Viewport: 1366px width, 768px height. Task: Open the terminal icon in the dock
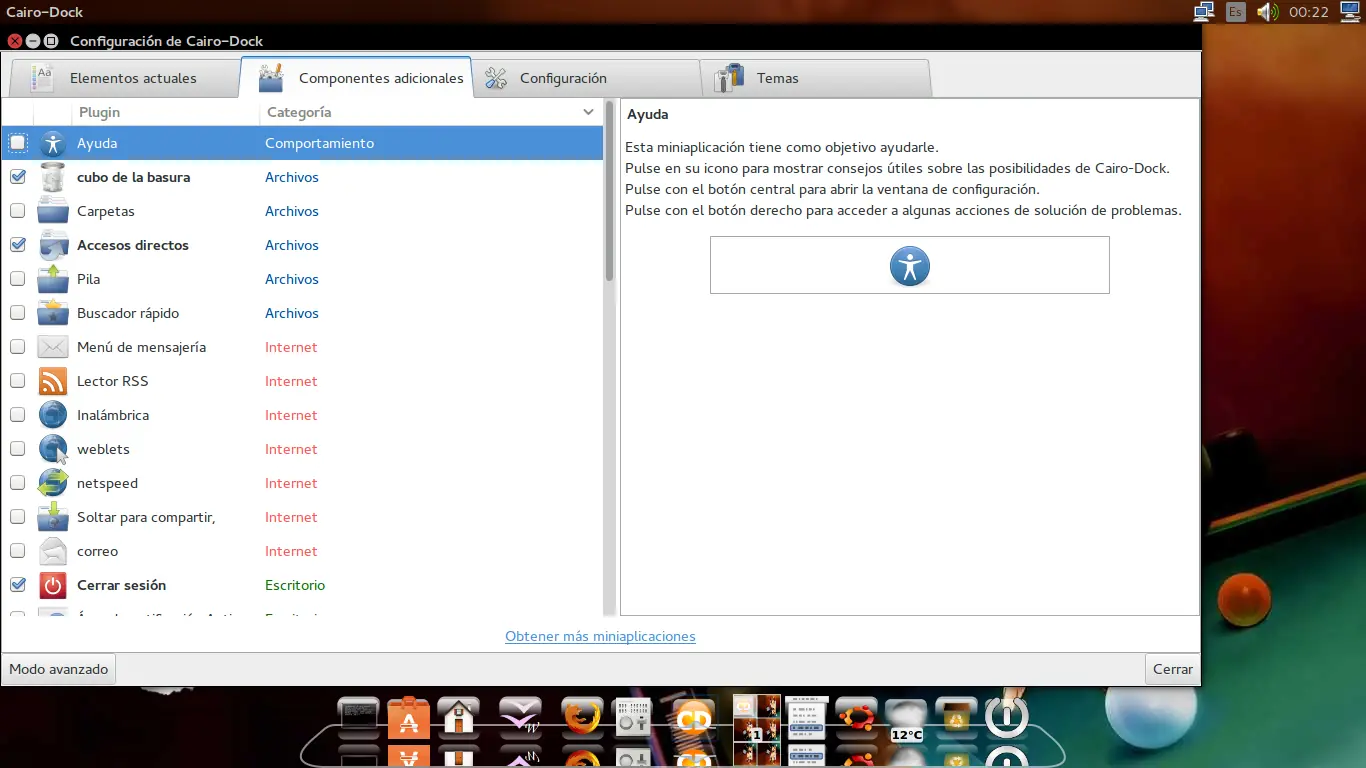[x=359, y=717]
